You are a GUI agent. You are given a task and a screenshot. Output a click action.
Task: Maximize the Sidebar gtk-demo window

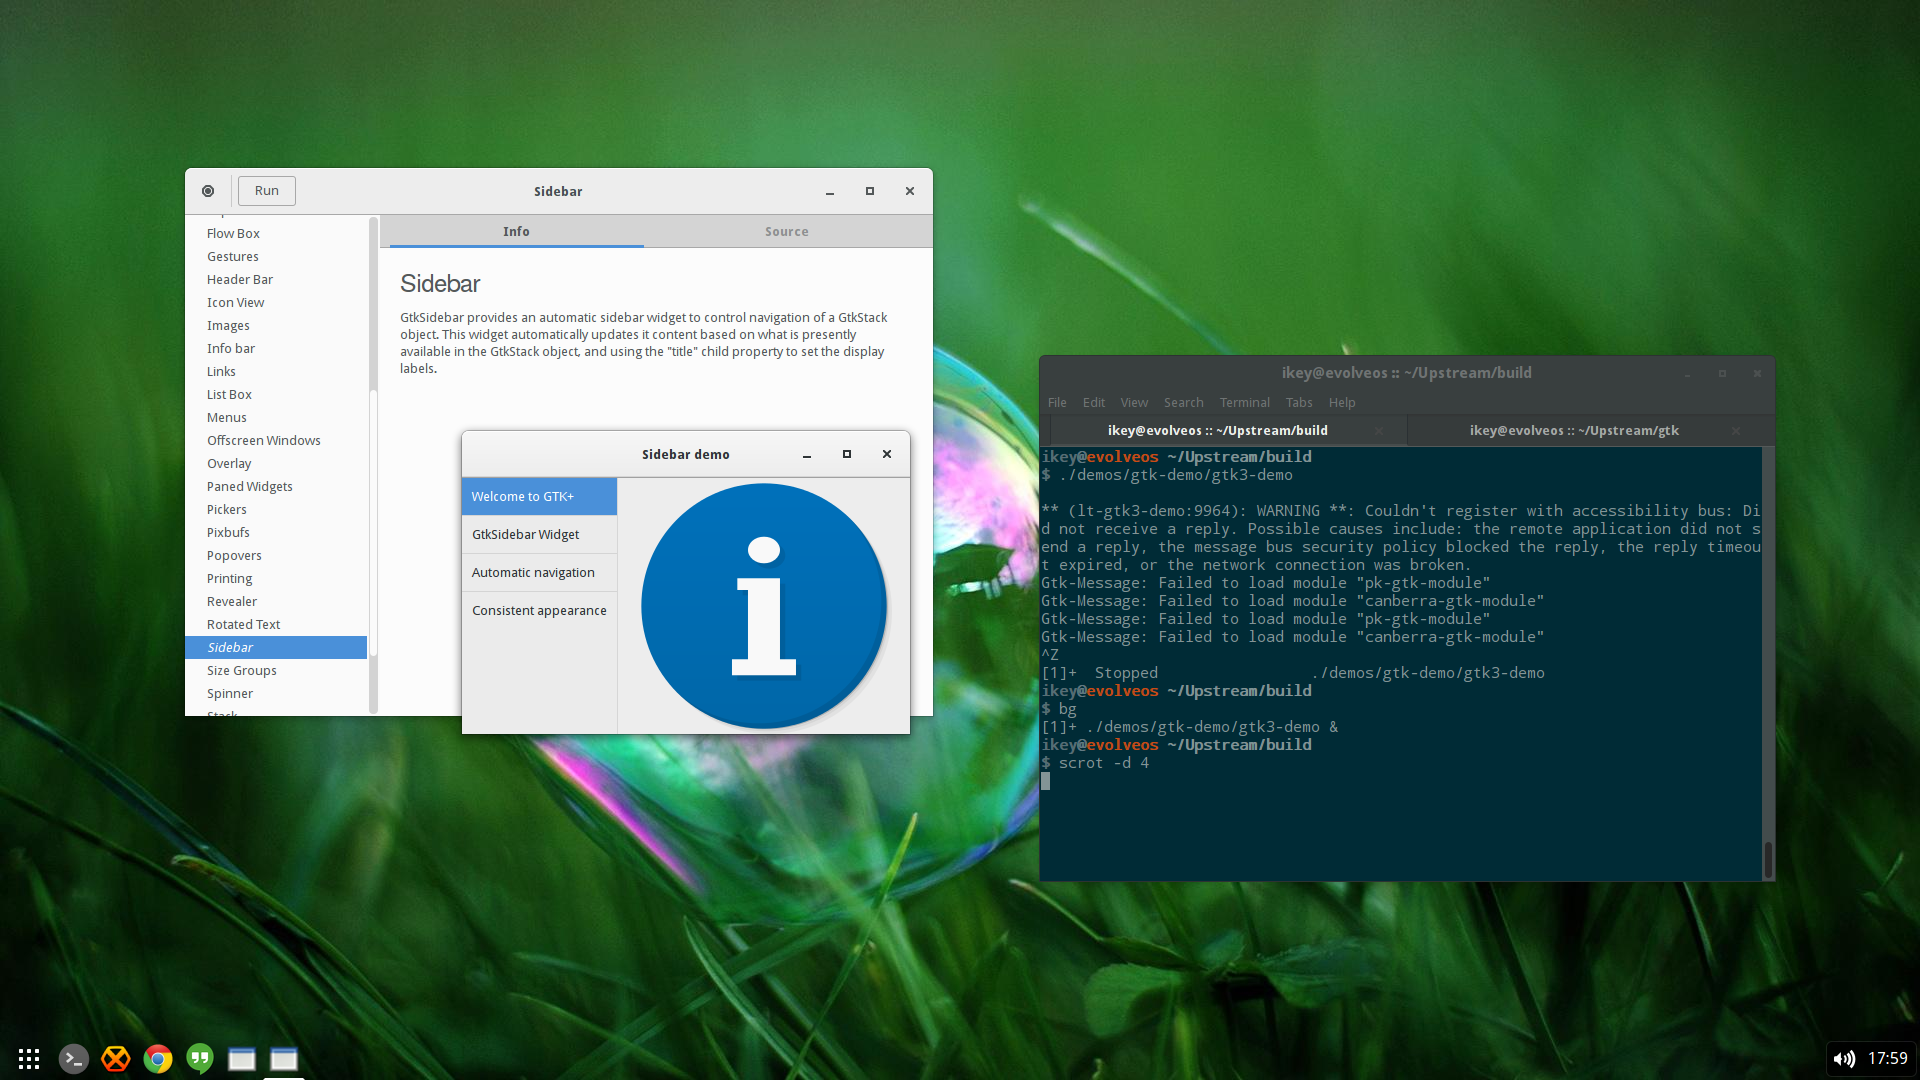coord(870,191)
